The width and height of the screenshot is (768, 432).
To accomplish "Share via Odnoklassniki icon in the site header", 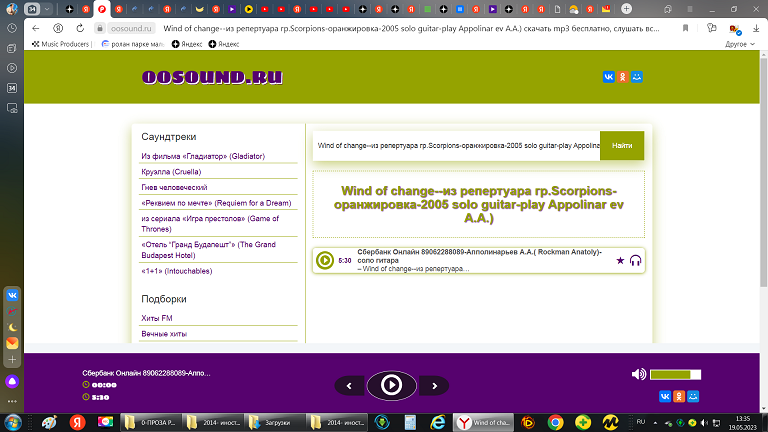I will click(x=623, y=77).
